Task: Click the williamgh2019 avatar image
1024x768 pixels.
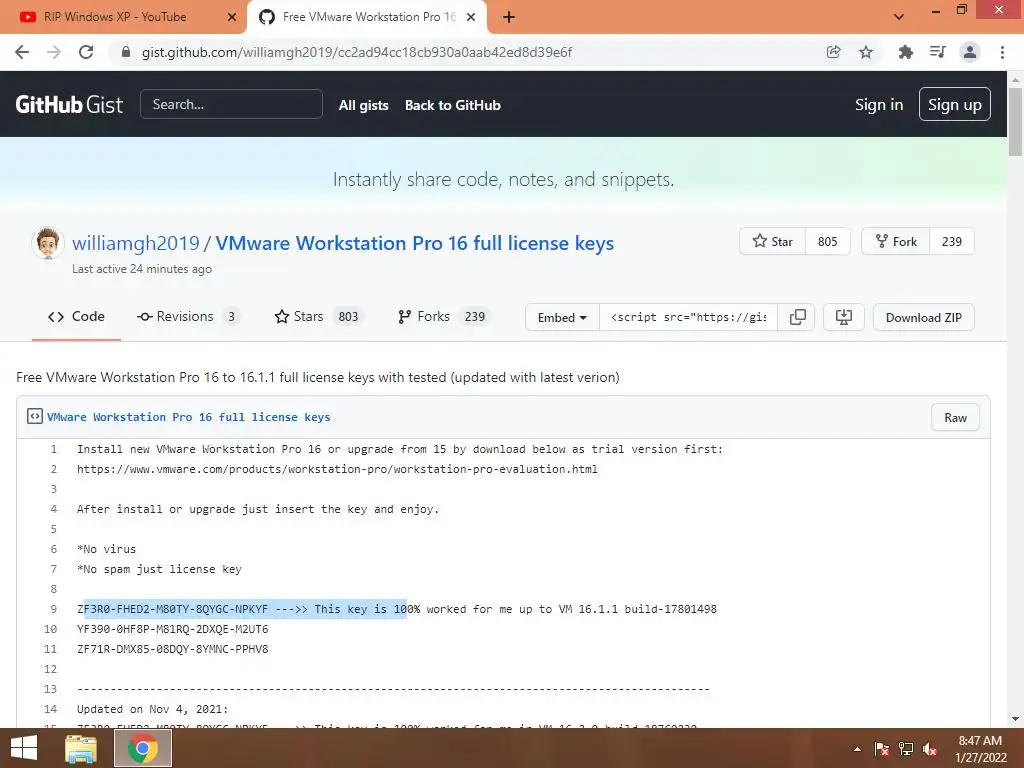Action: pos(48,243)
